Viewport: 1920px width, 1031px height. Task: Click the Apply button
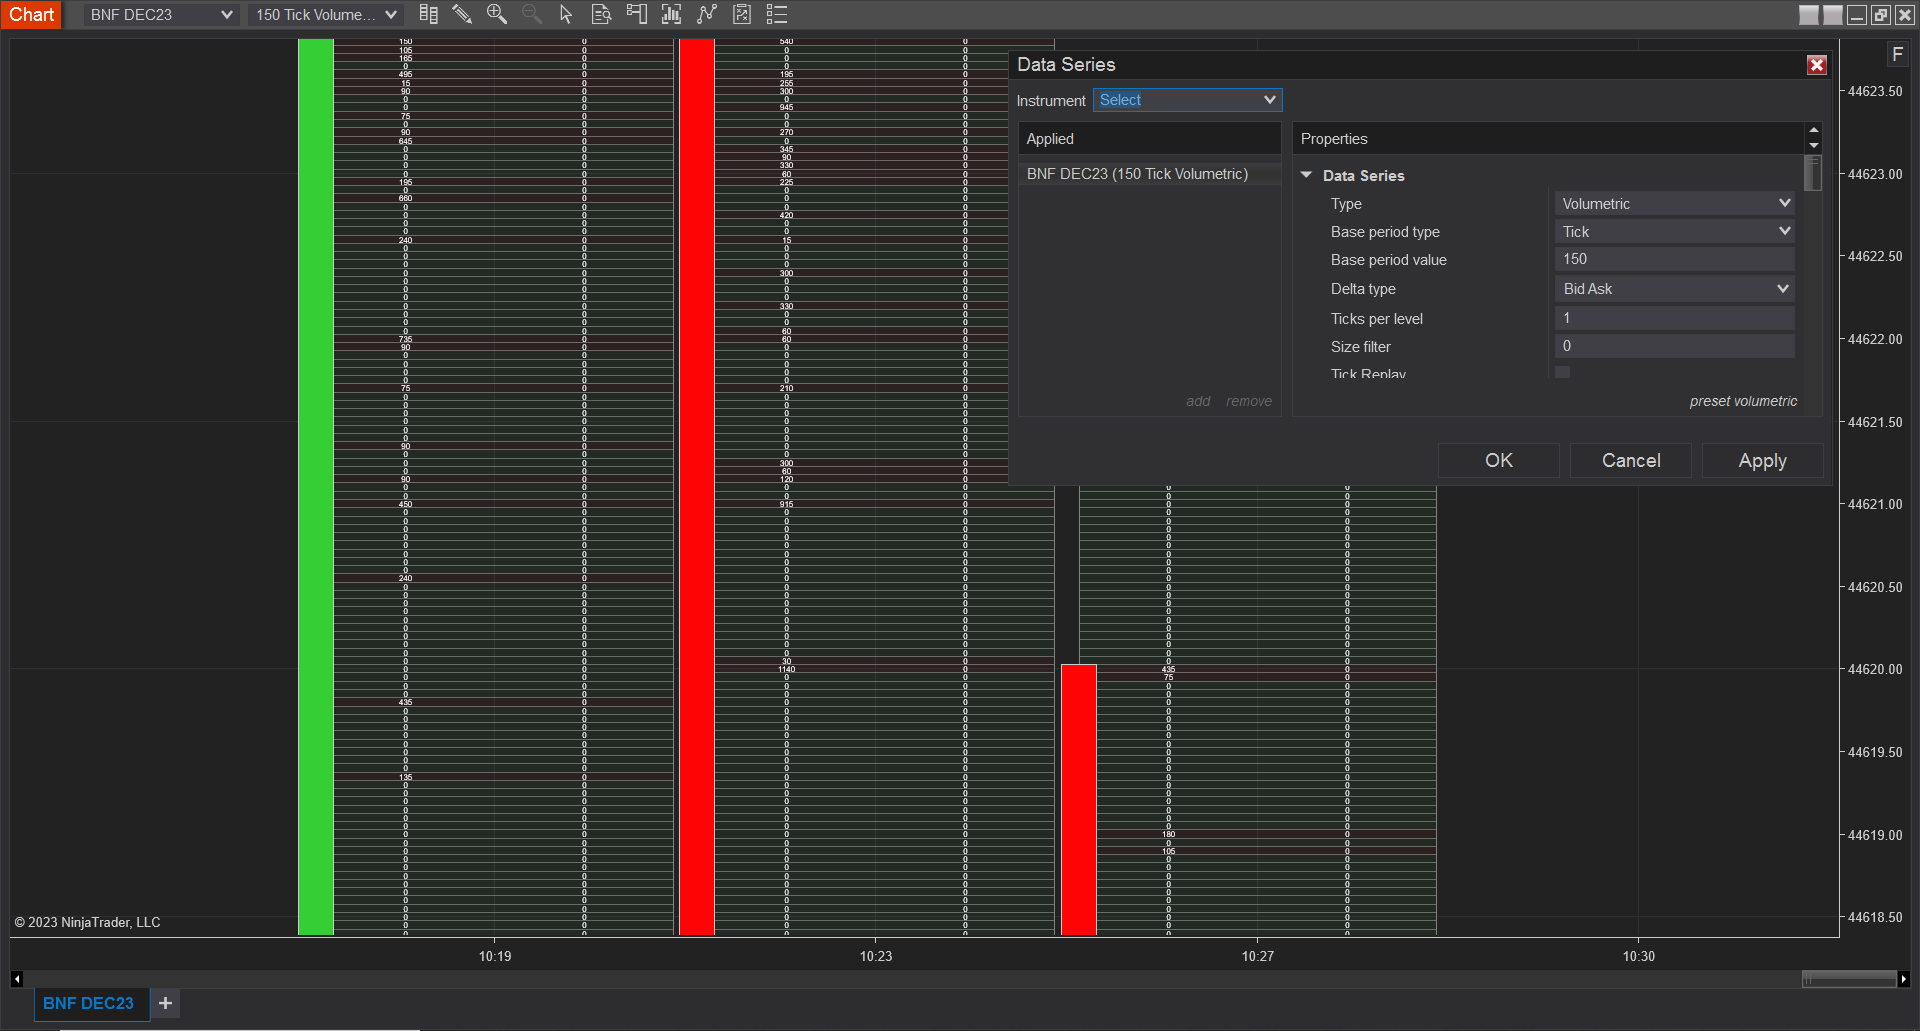pos(1762,461)
